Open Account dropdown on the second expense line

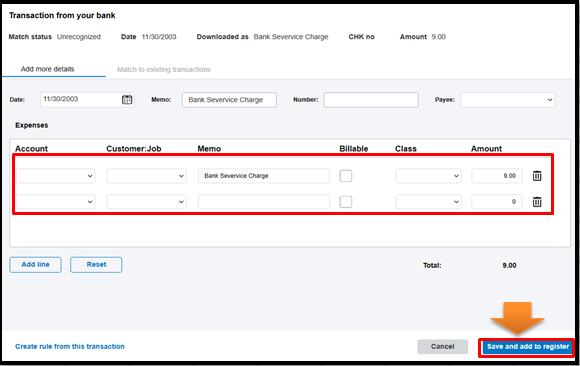pos(55,202)
